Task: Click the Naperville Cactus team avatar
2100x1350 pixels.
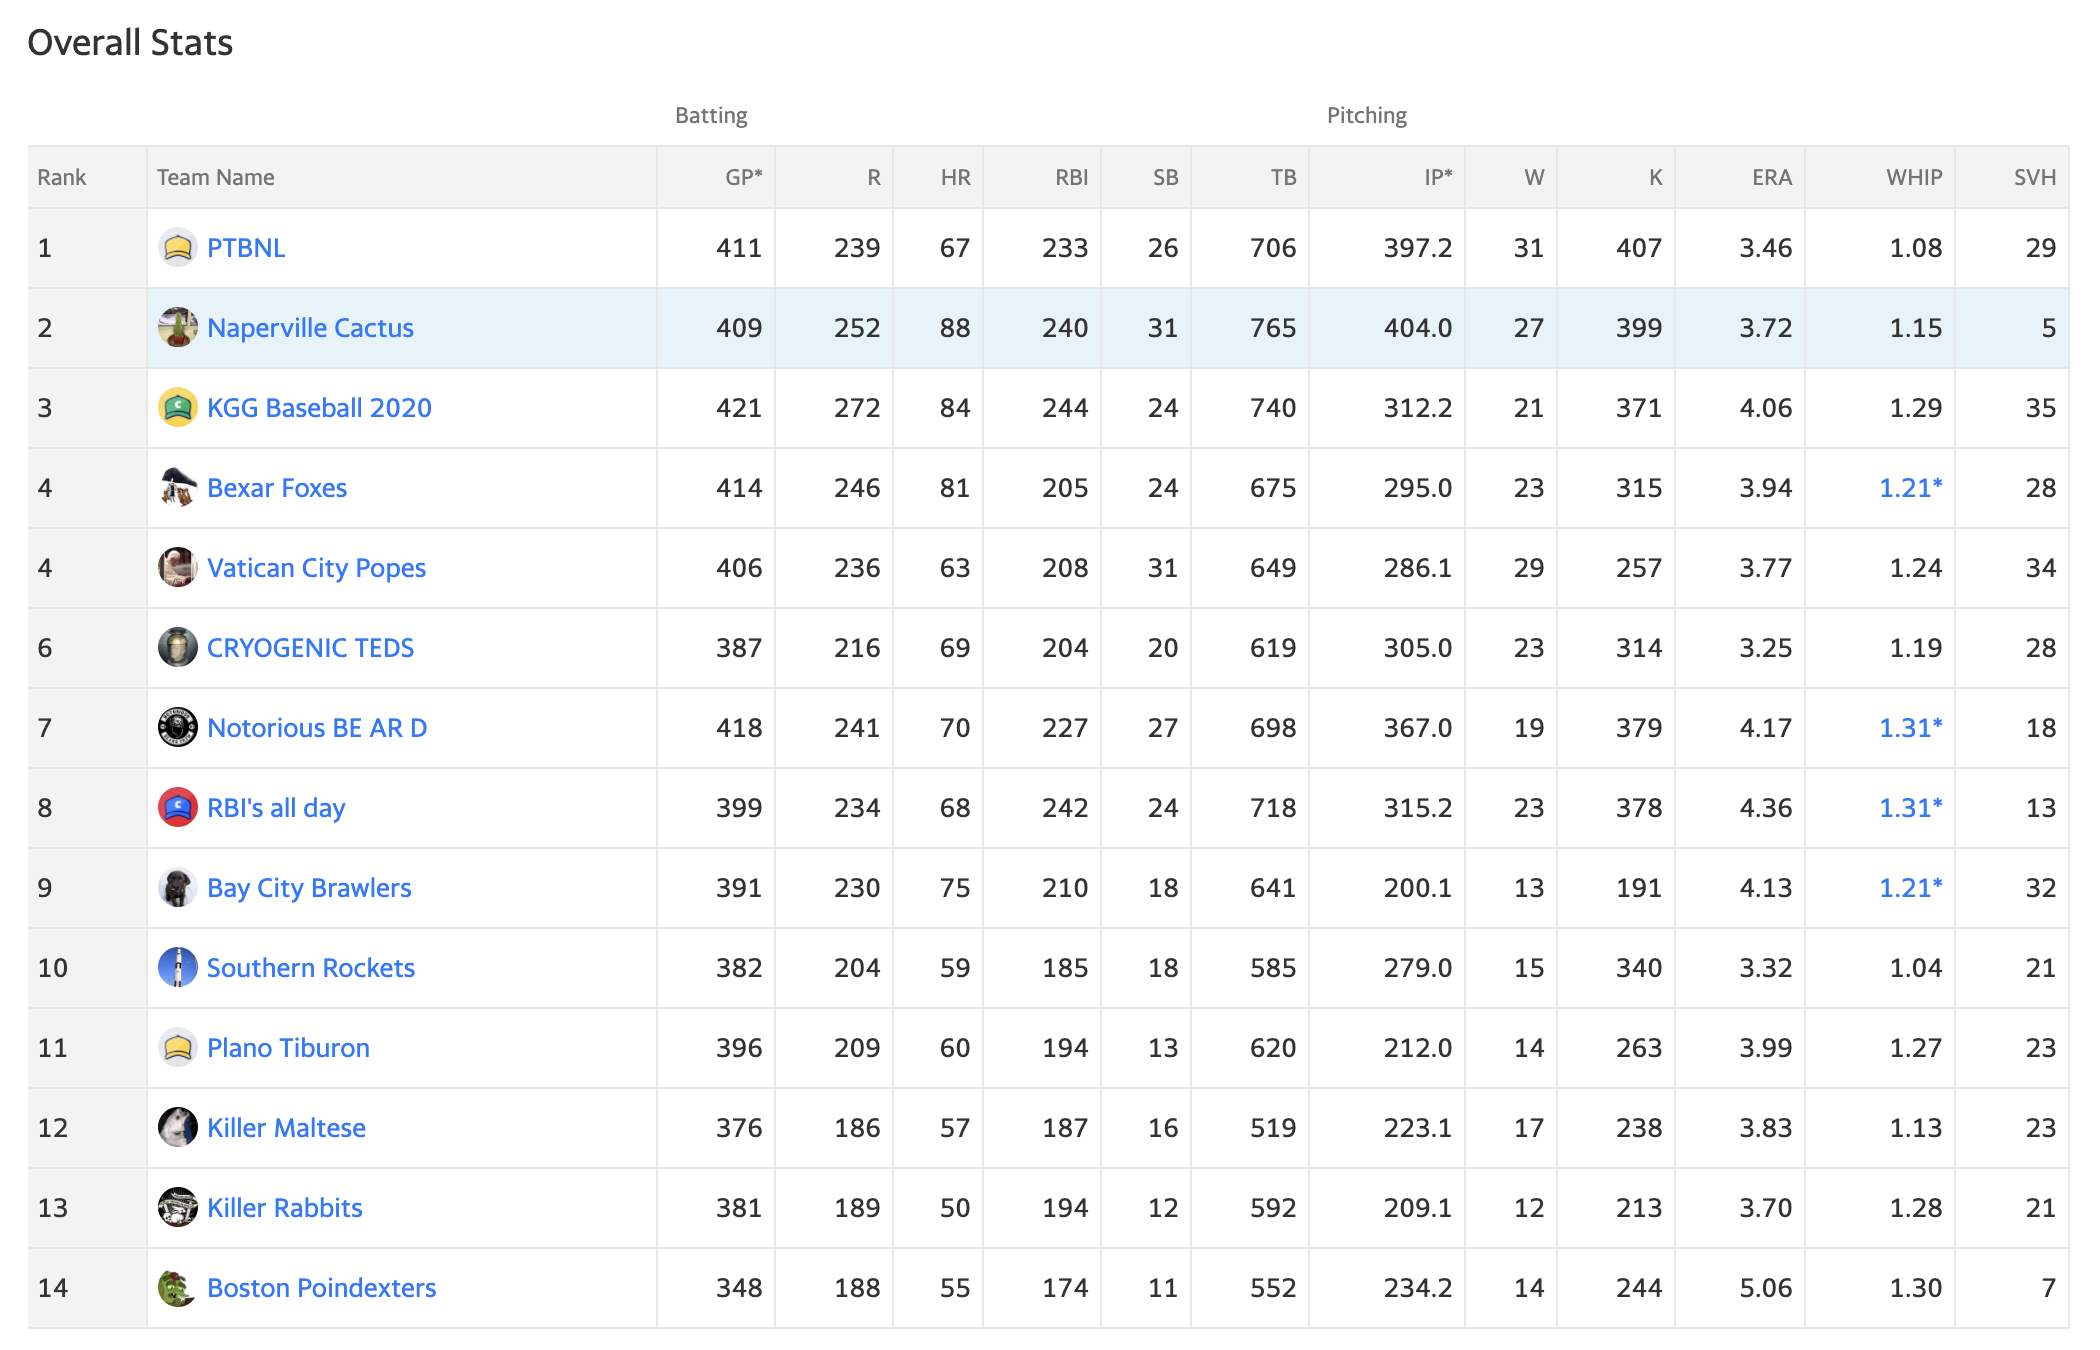Action: 178,327
